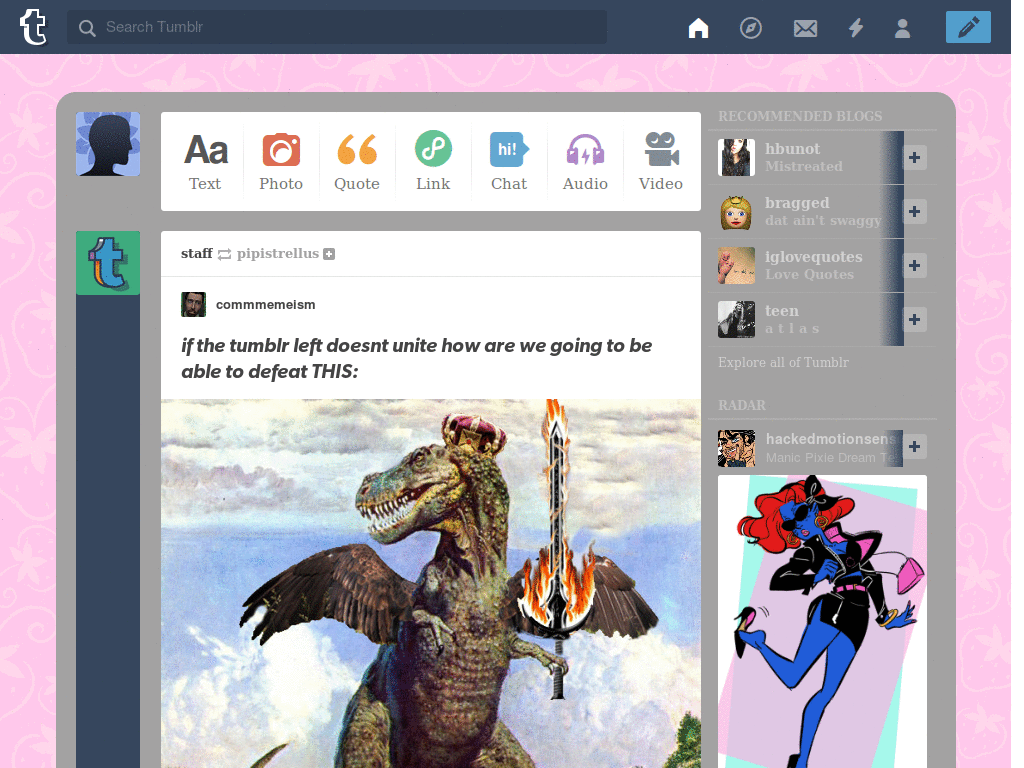
Task: Follow iglovequotes with the plus button
Action: click(x=914, y=266)
